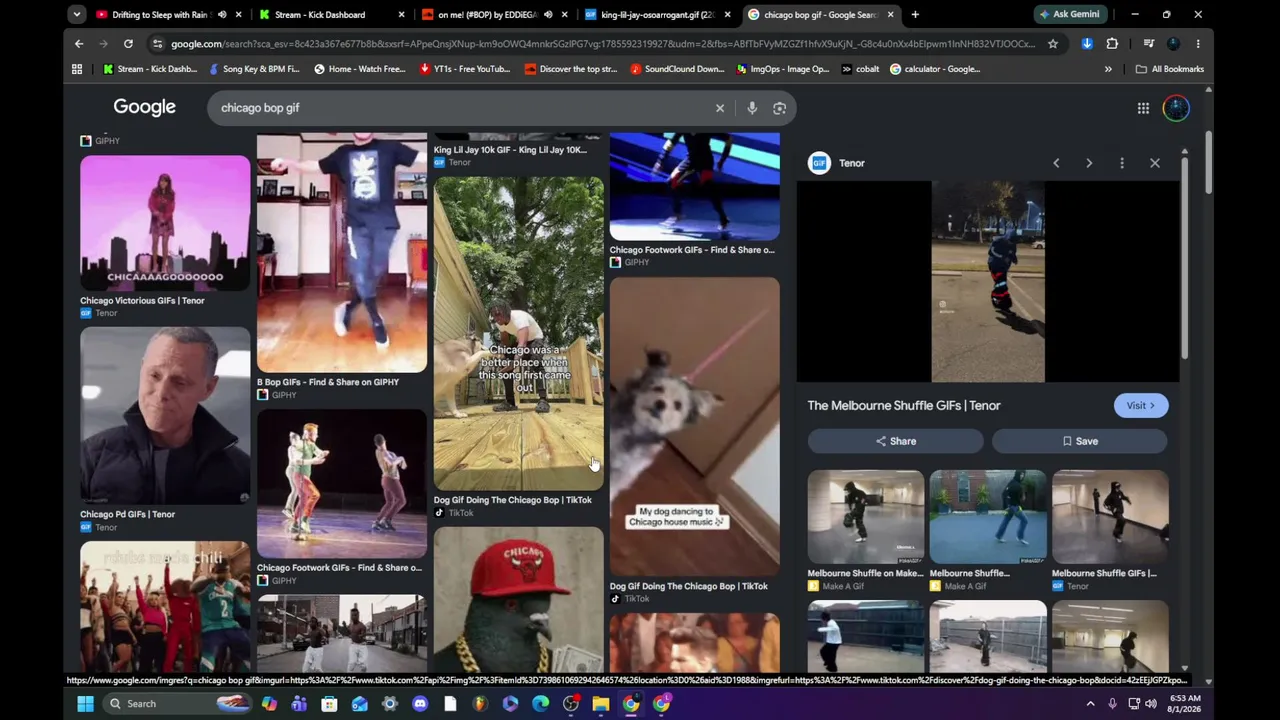Share the previewed Tenor GIF
The width and height of the screenshot is (1280, 720).
[x=896, y=441]
